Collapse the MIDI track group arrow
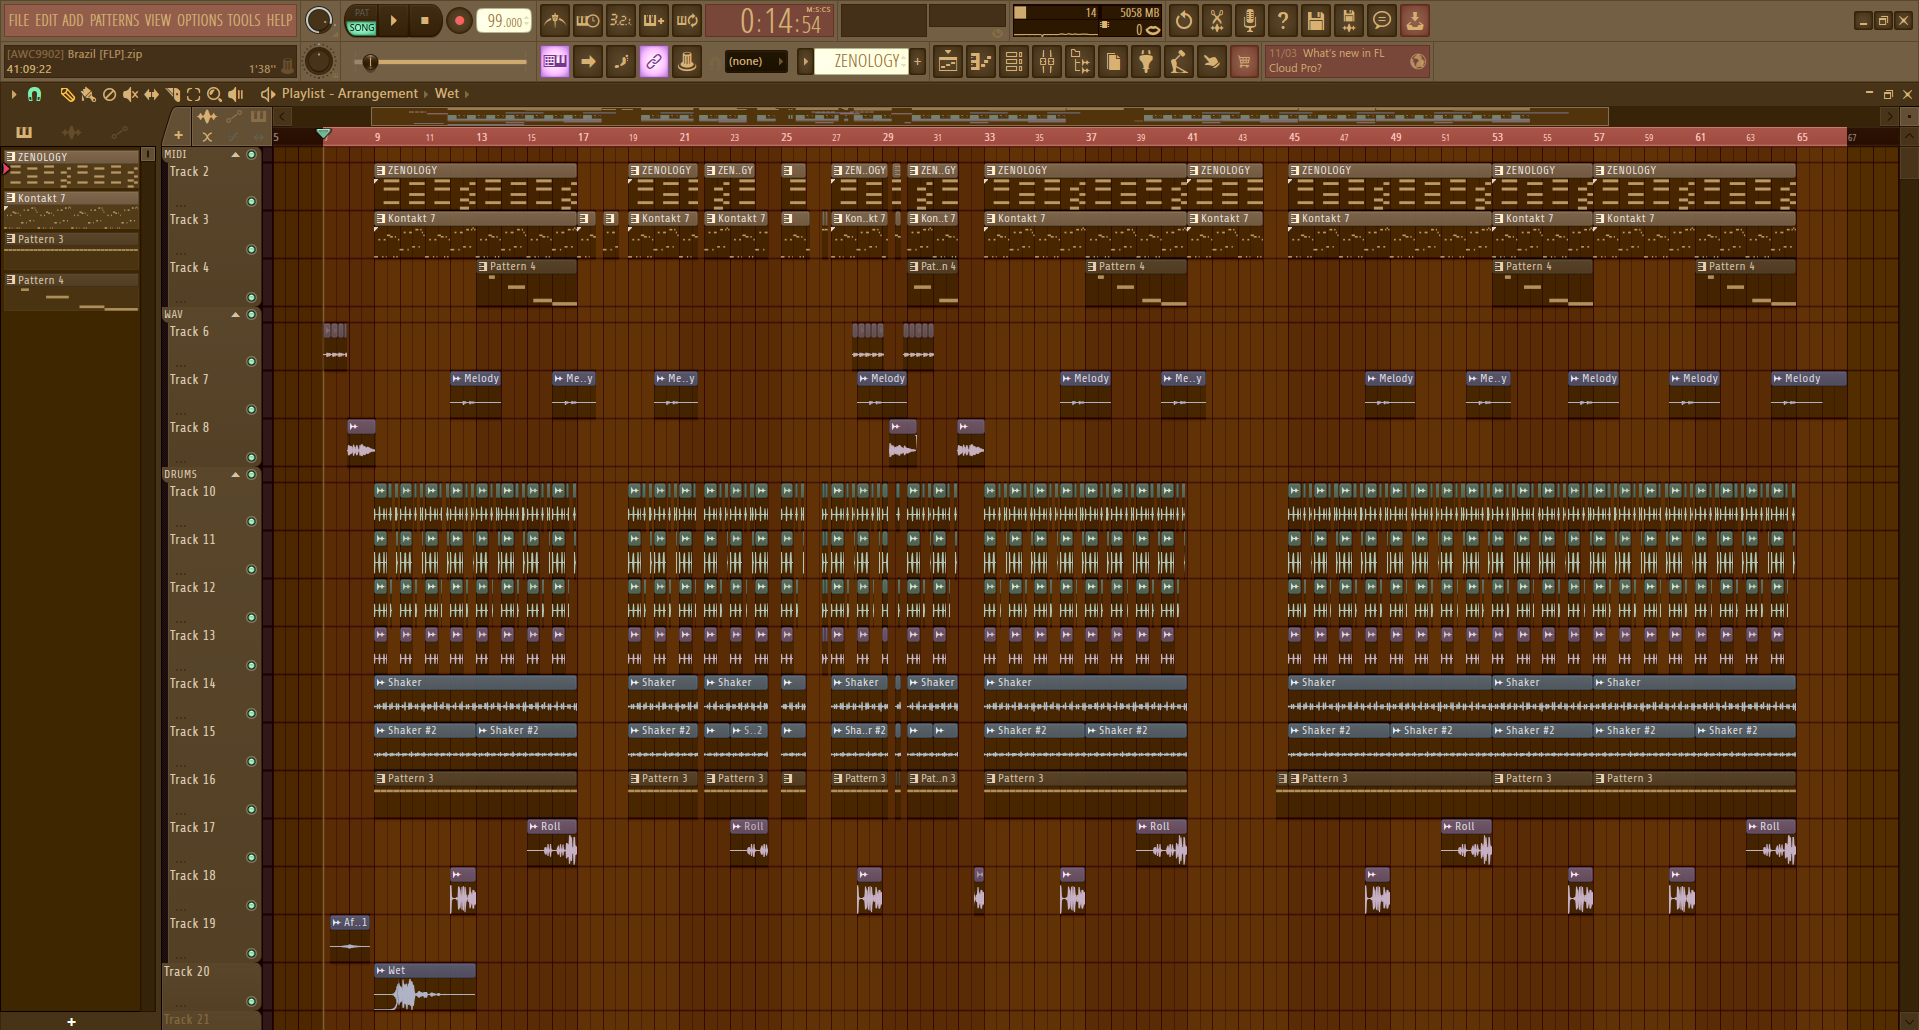This screenshot has height=1030, width=1919. tap(236, 155)
